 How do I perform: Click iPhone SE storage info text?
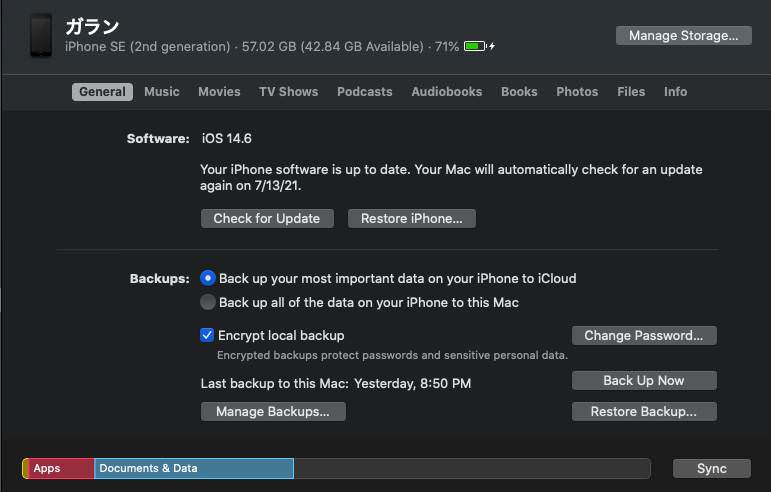coord(262,47)
